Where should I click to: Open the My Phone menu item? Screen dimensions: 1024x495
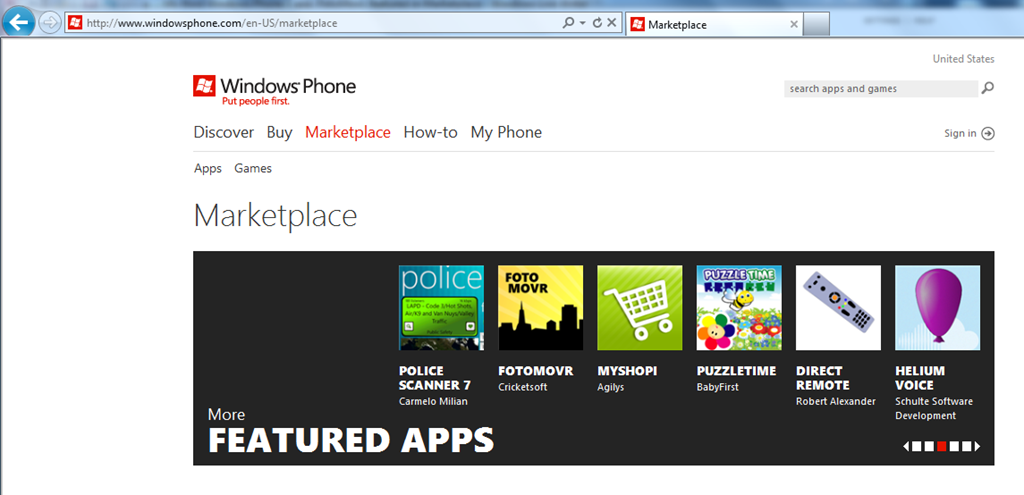coord(506,133)
